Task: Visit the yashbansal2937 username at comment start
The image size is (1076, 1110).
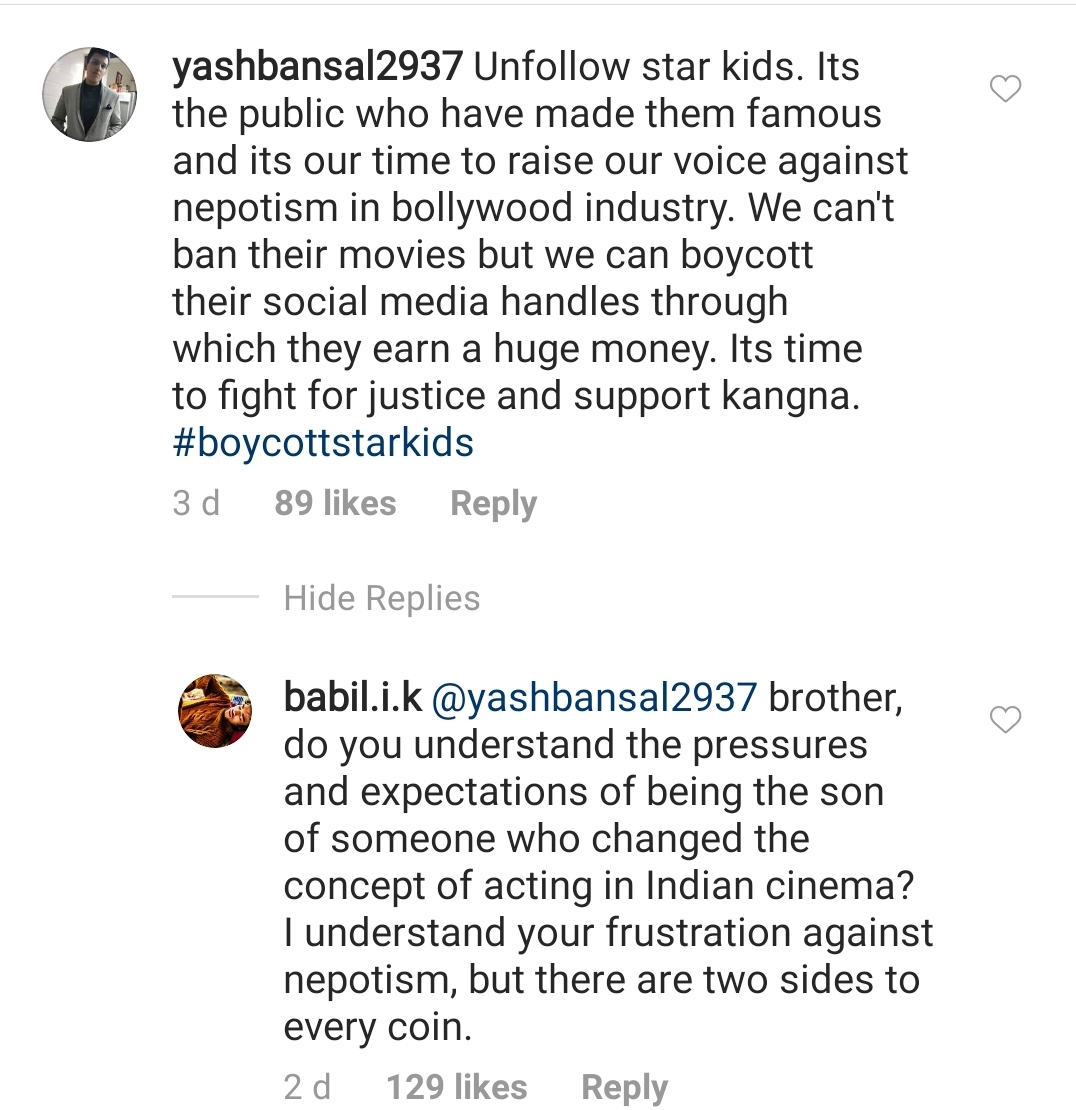Action: (x=317, y=68)
